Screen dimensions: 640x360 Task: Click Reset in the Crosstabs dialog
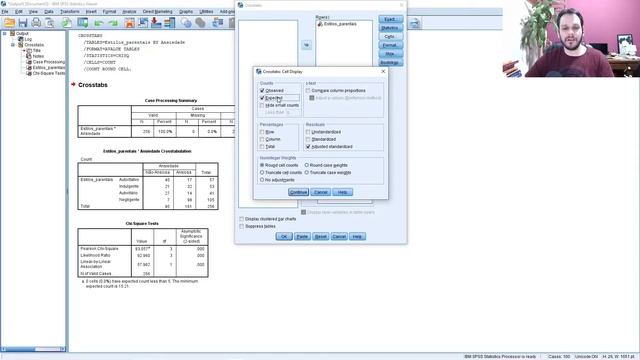coord(320,237)
